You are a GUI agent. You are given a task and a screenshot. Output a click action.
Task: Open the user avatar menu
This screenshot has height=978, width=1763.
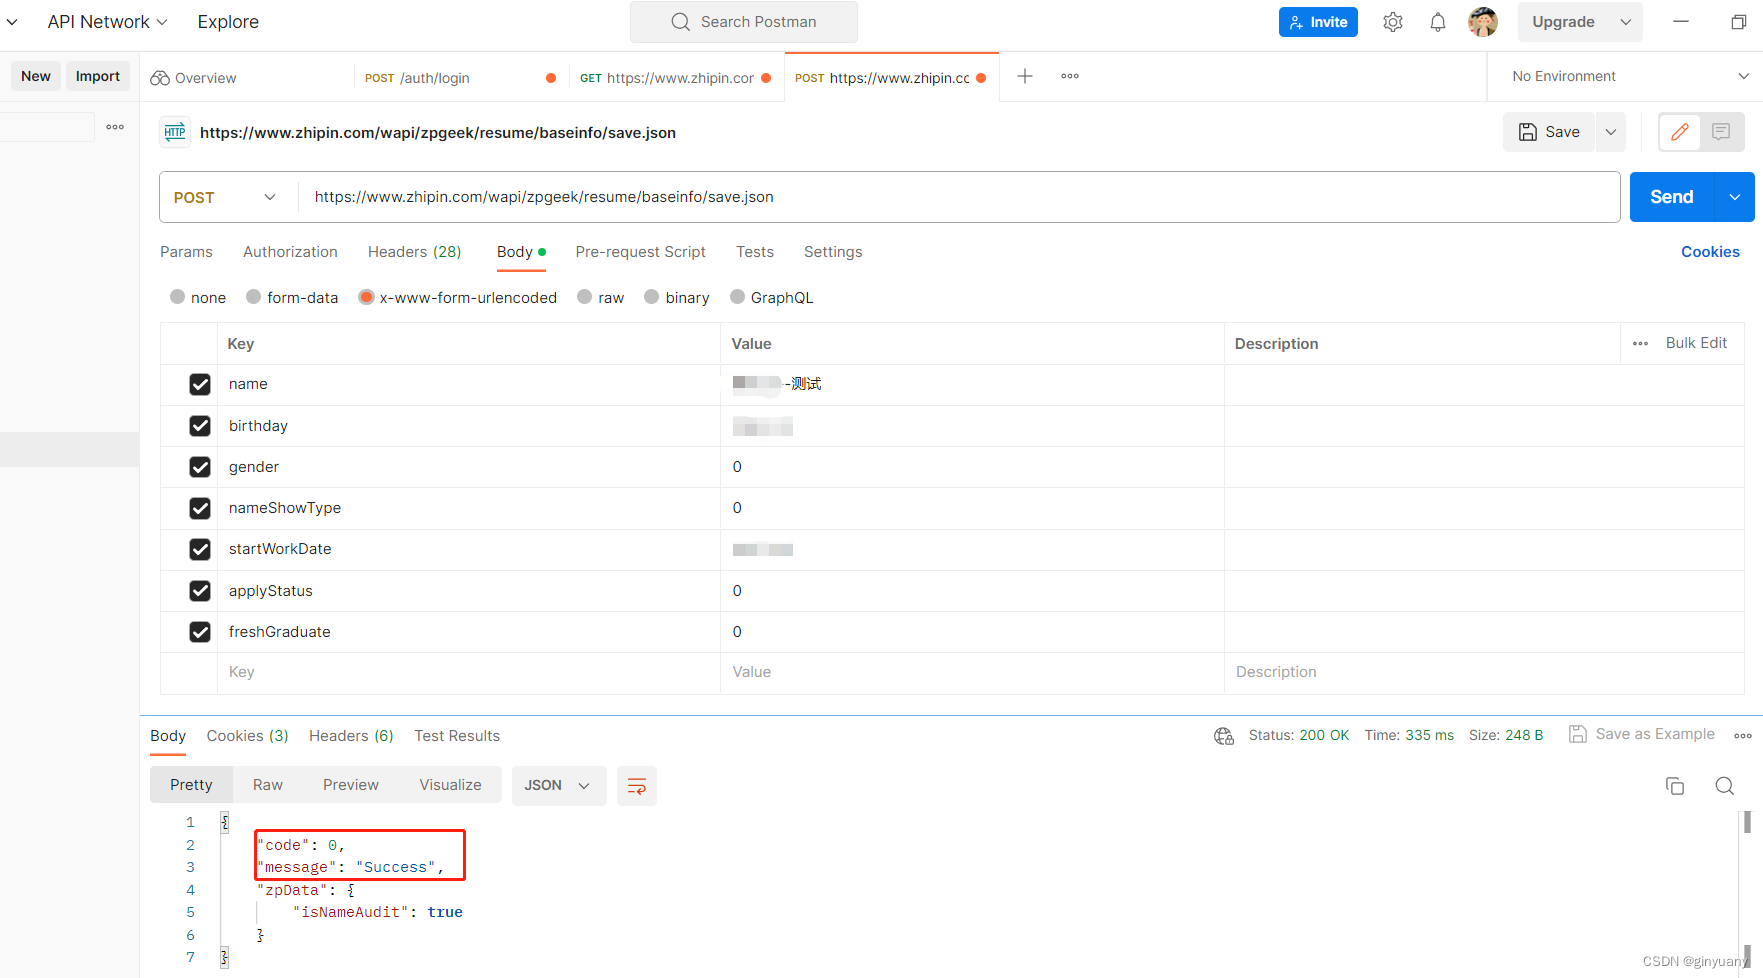pyautogui.click(x=1483, y=22)
